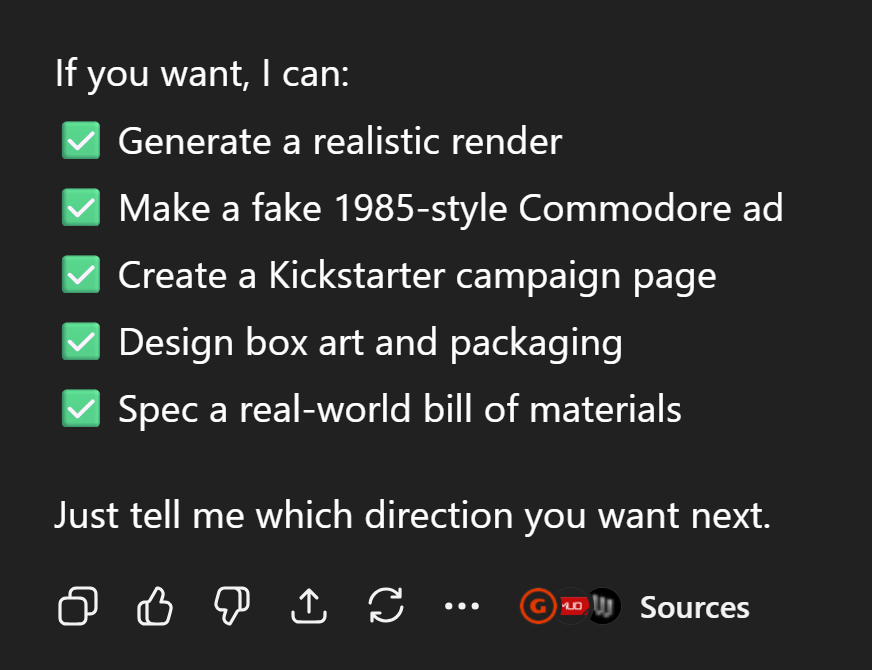Click the share upload-arrow icon
Viewport: 872px width, 670px height.
click(309, 606)
